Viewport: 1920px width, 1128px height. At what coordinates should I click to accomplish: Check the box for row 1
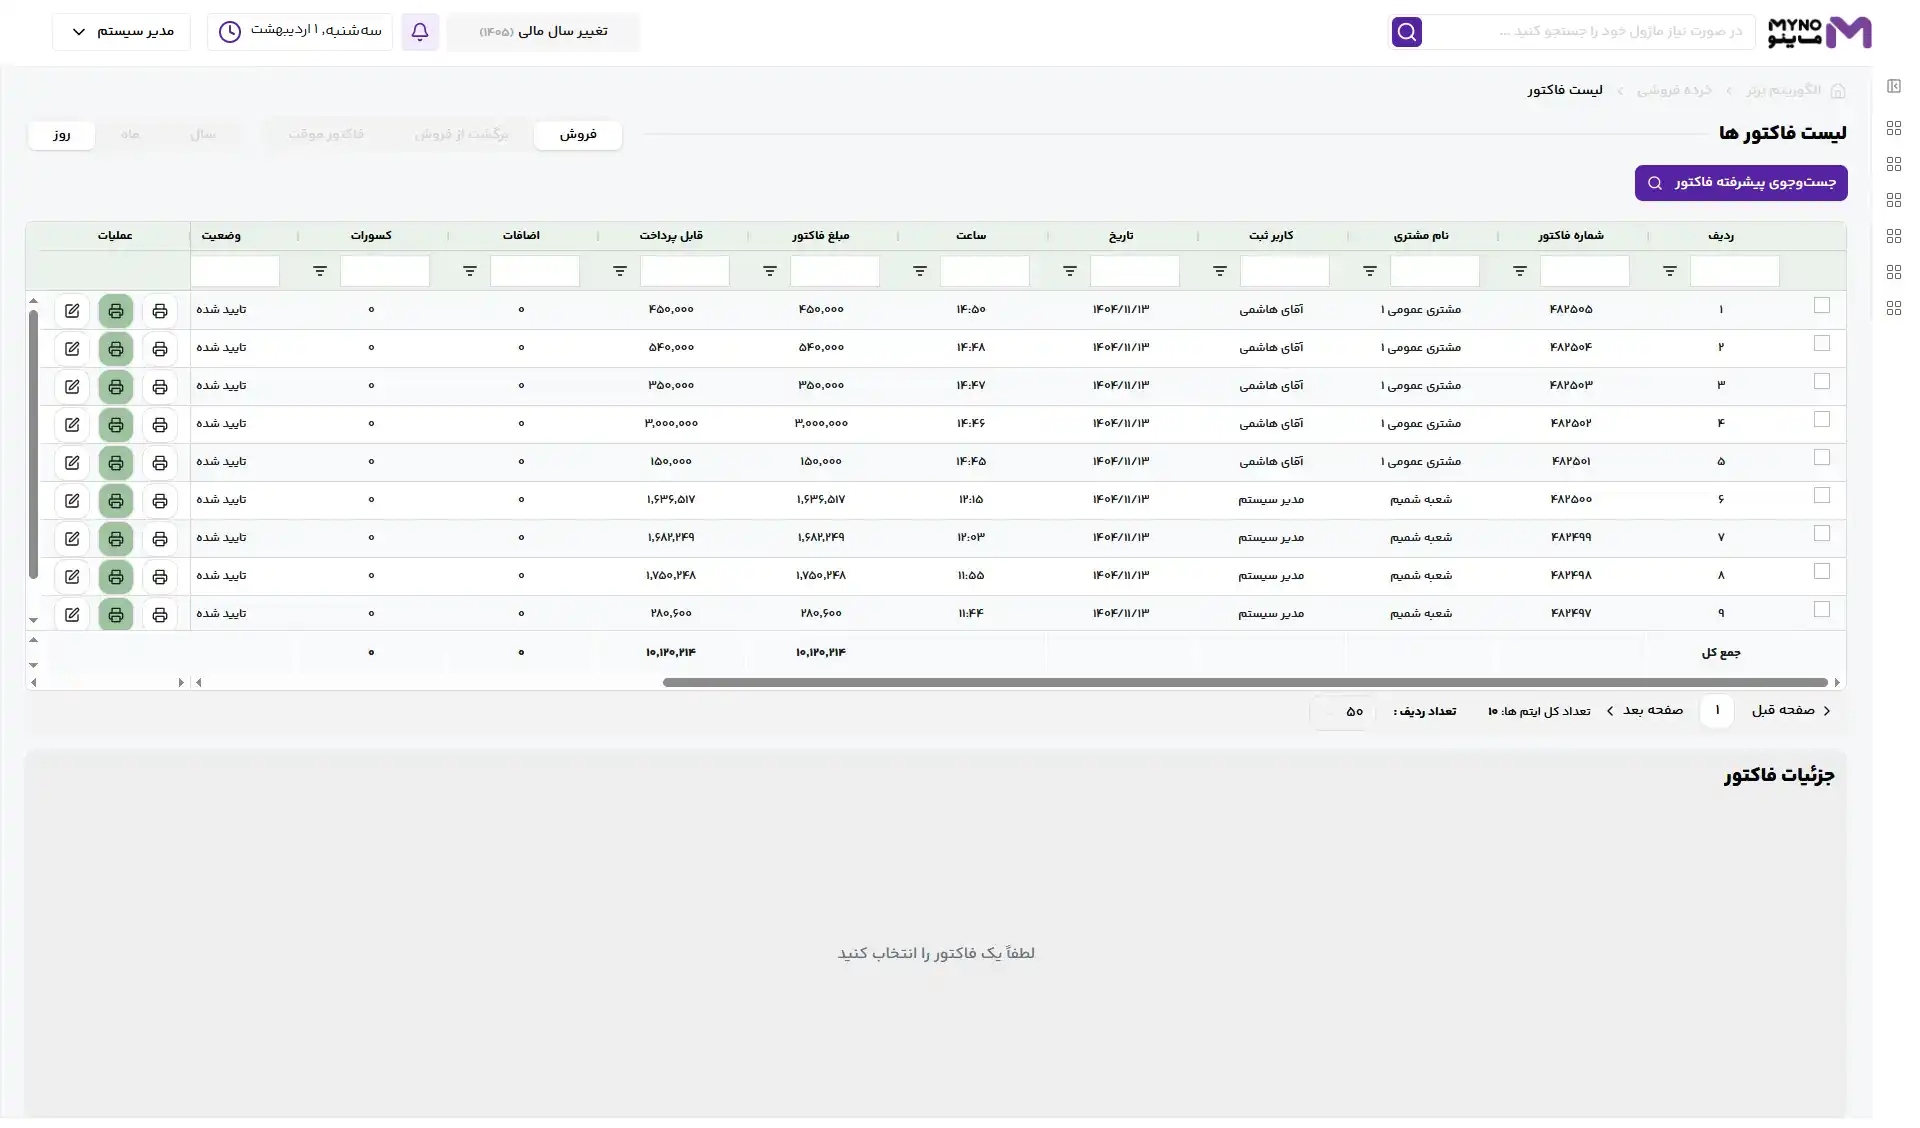tap(1822, 305)
